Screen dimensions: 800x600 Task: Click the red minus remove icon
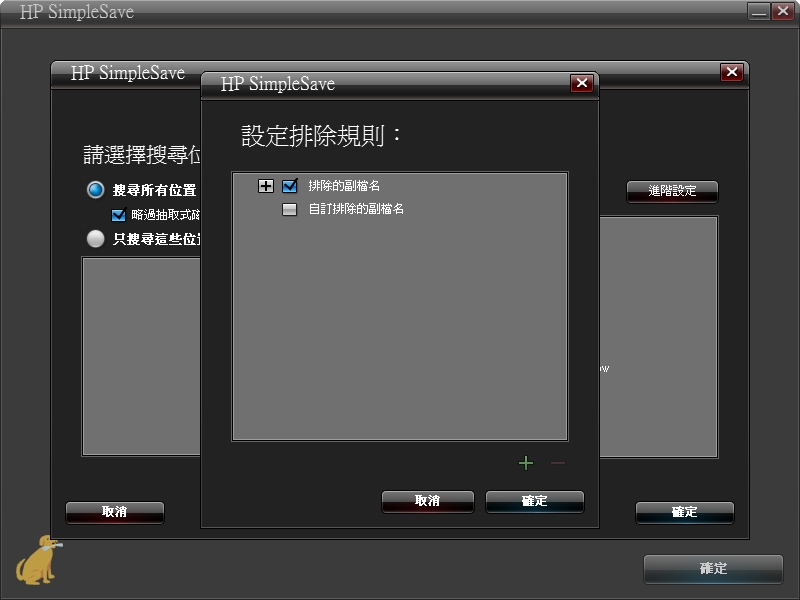pos(558,463)
